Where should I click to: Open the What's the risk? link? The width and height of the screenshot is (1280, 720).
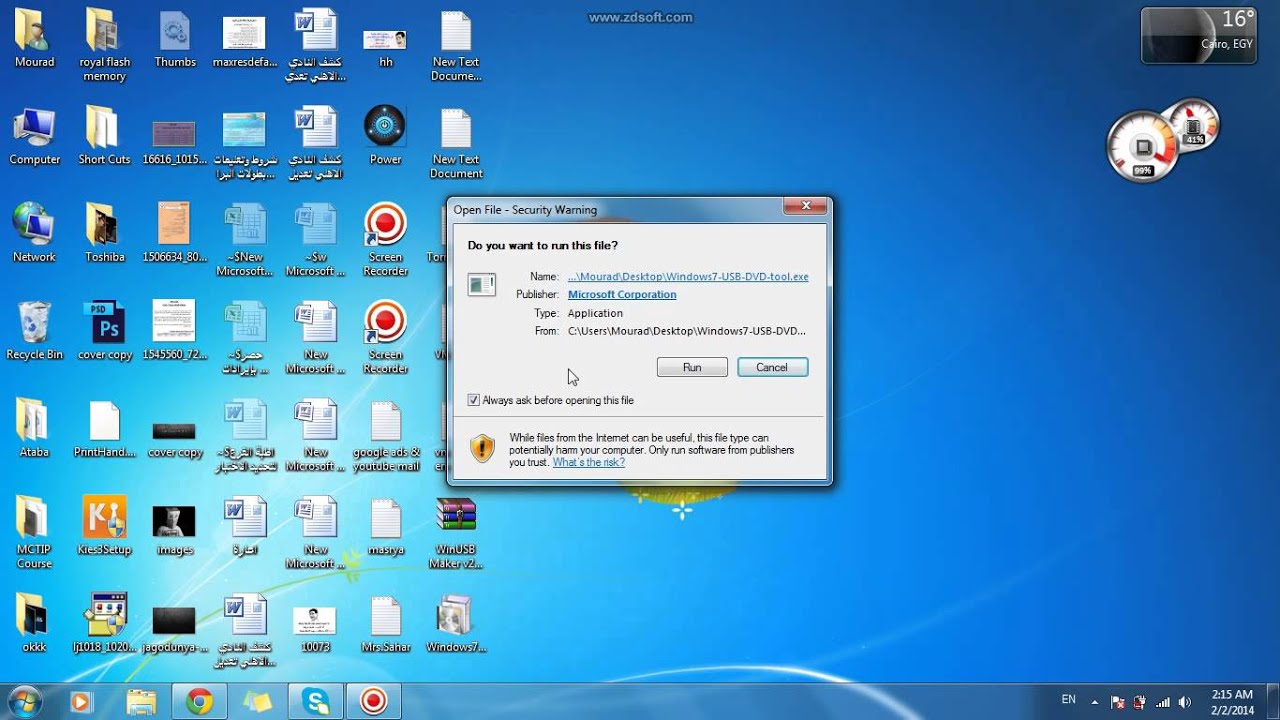click(x=589, y=462)
